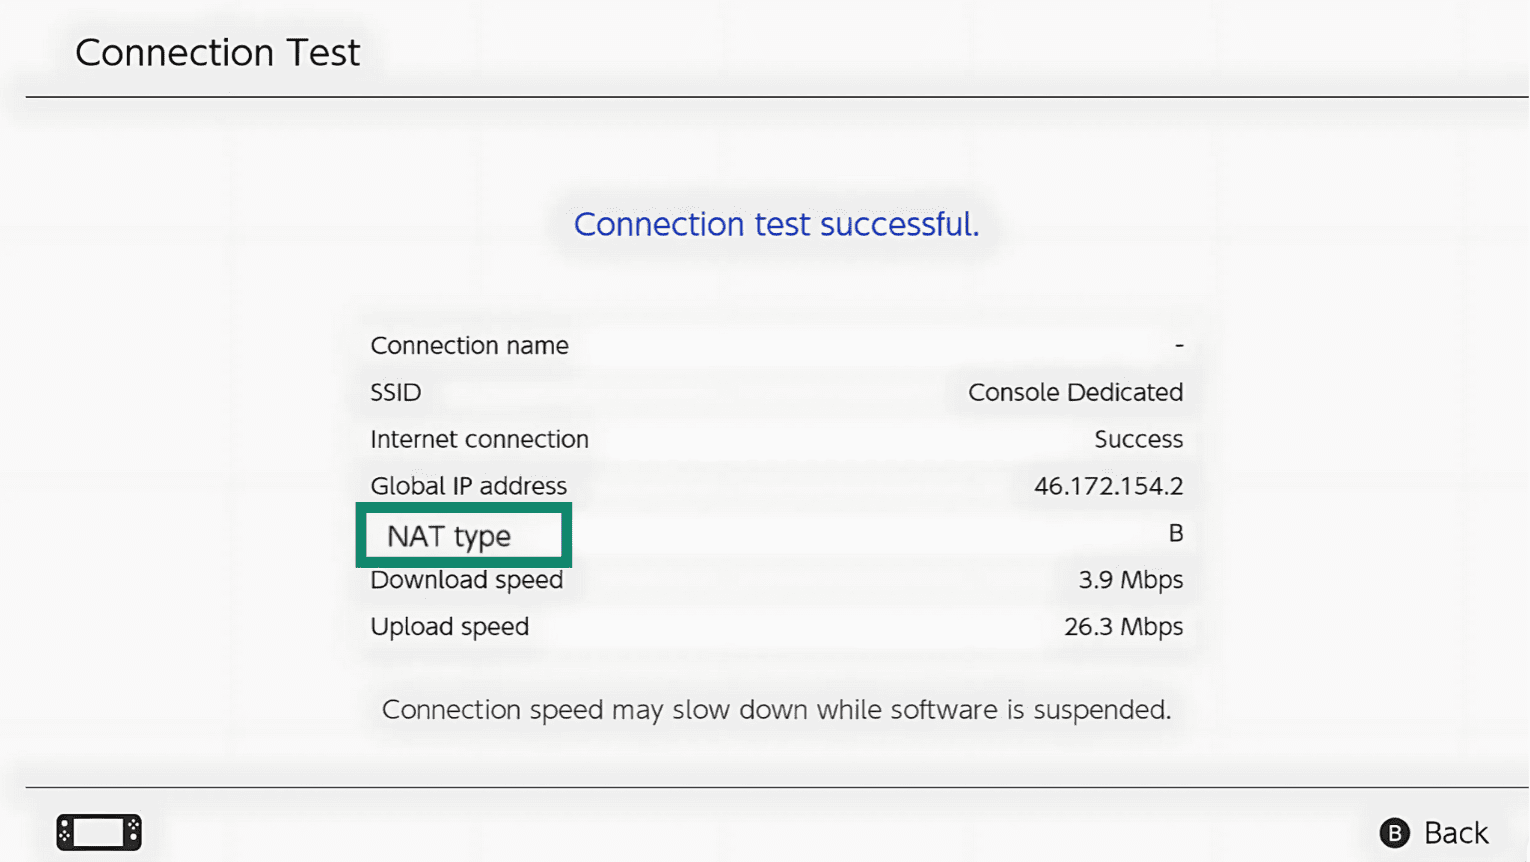Click the bottom status bar area
Viewport: 1530px width, 862px height.
(x=765, y=832)
